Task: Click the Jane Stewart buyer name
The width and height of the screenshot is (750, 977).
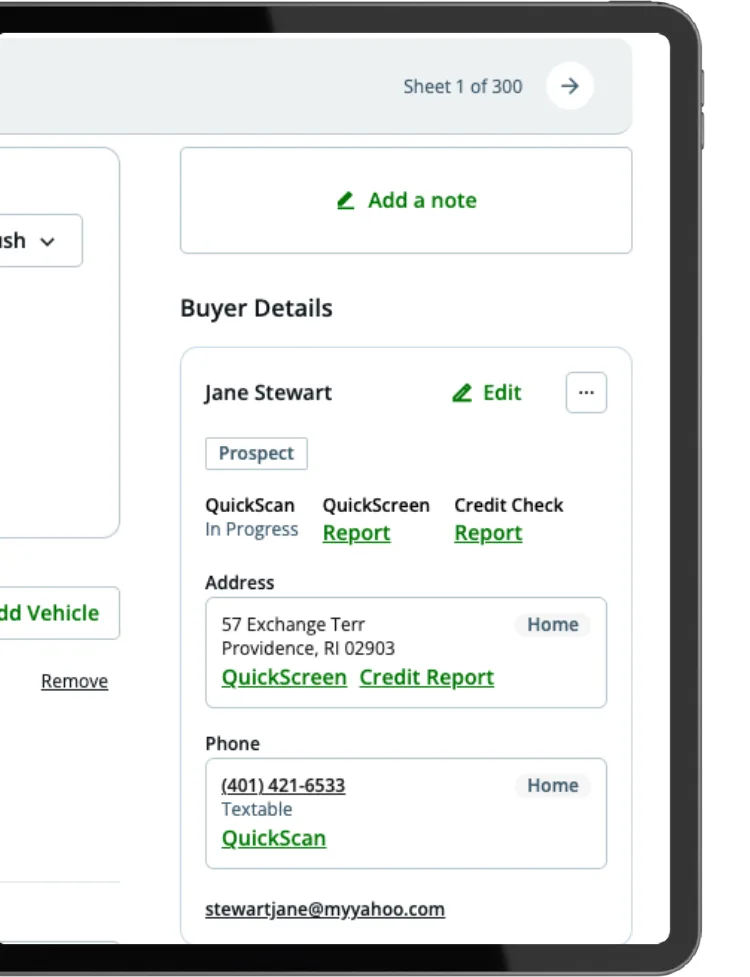Action: click(x=268, y=393)
